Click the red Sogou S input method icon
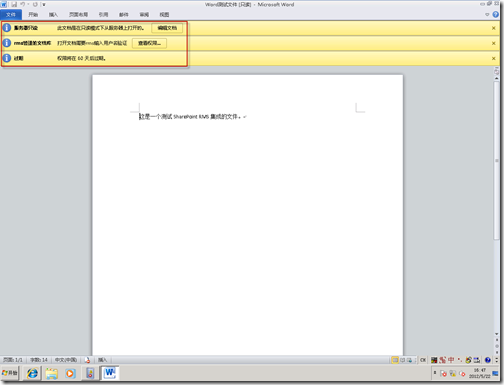This screenshot has height=385, width=504. coord(443,360)
